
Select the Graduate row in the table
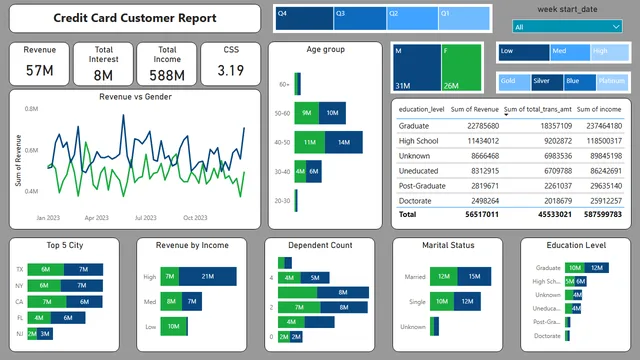[x=510, y=126]
